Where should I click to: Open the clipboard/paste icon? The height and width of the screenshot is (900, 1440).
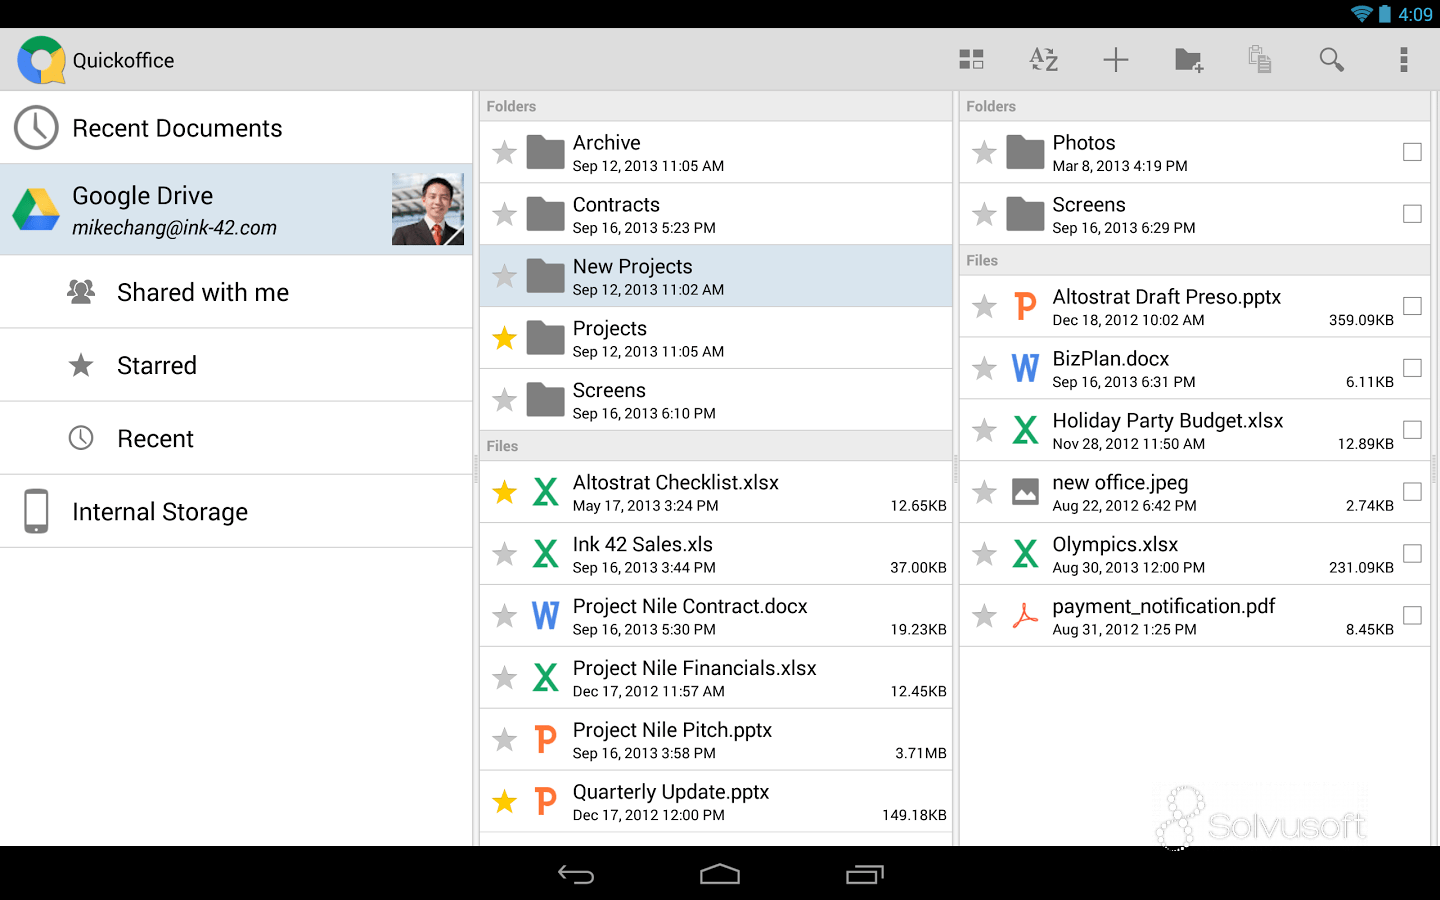1259,59
